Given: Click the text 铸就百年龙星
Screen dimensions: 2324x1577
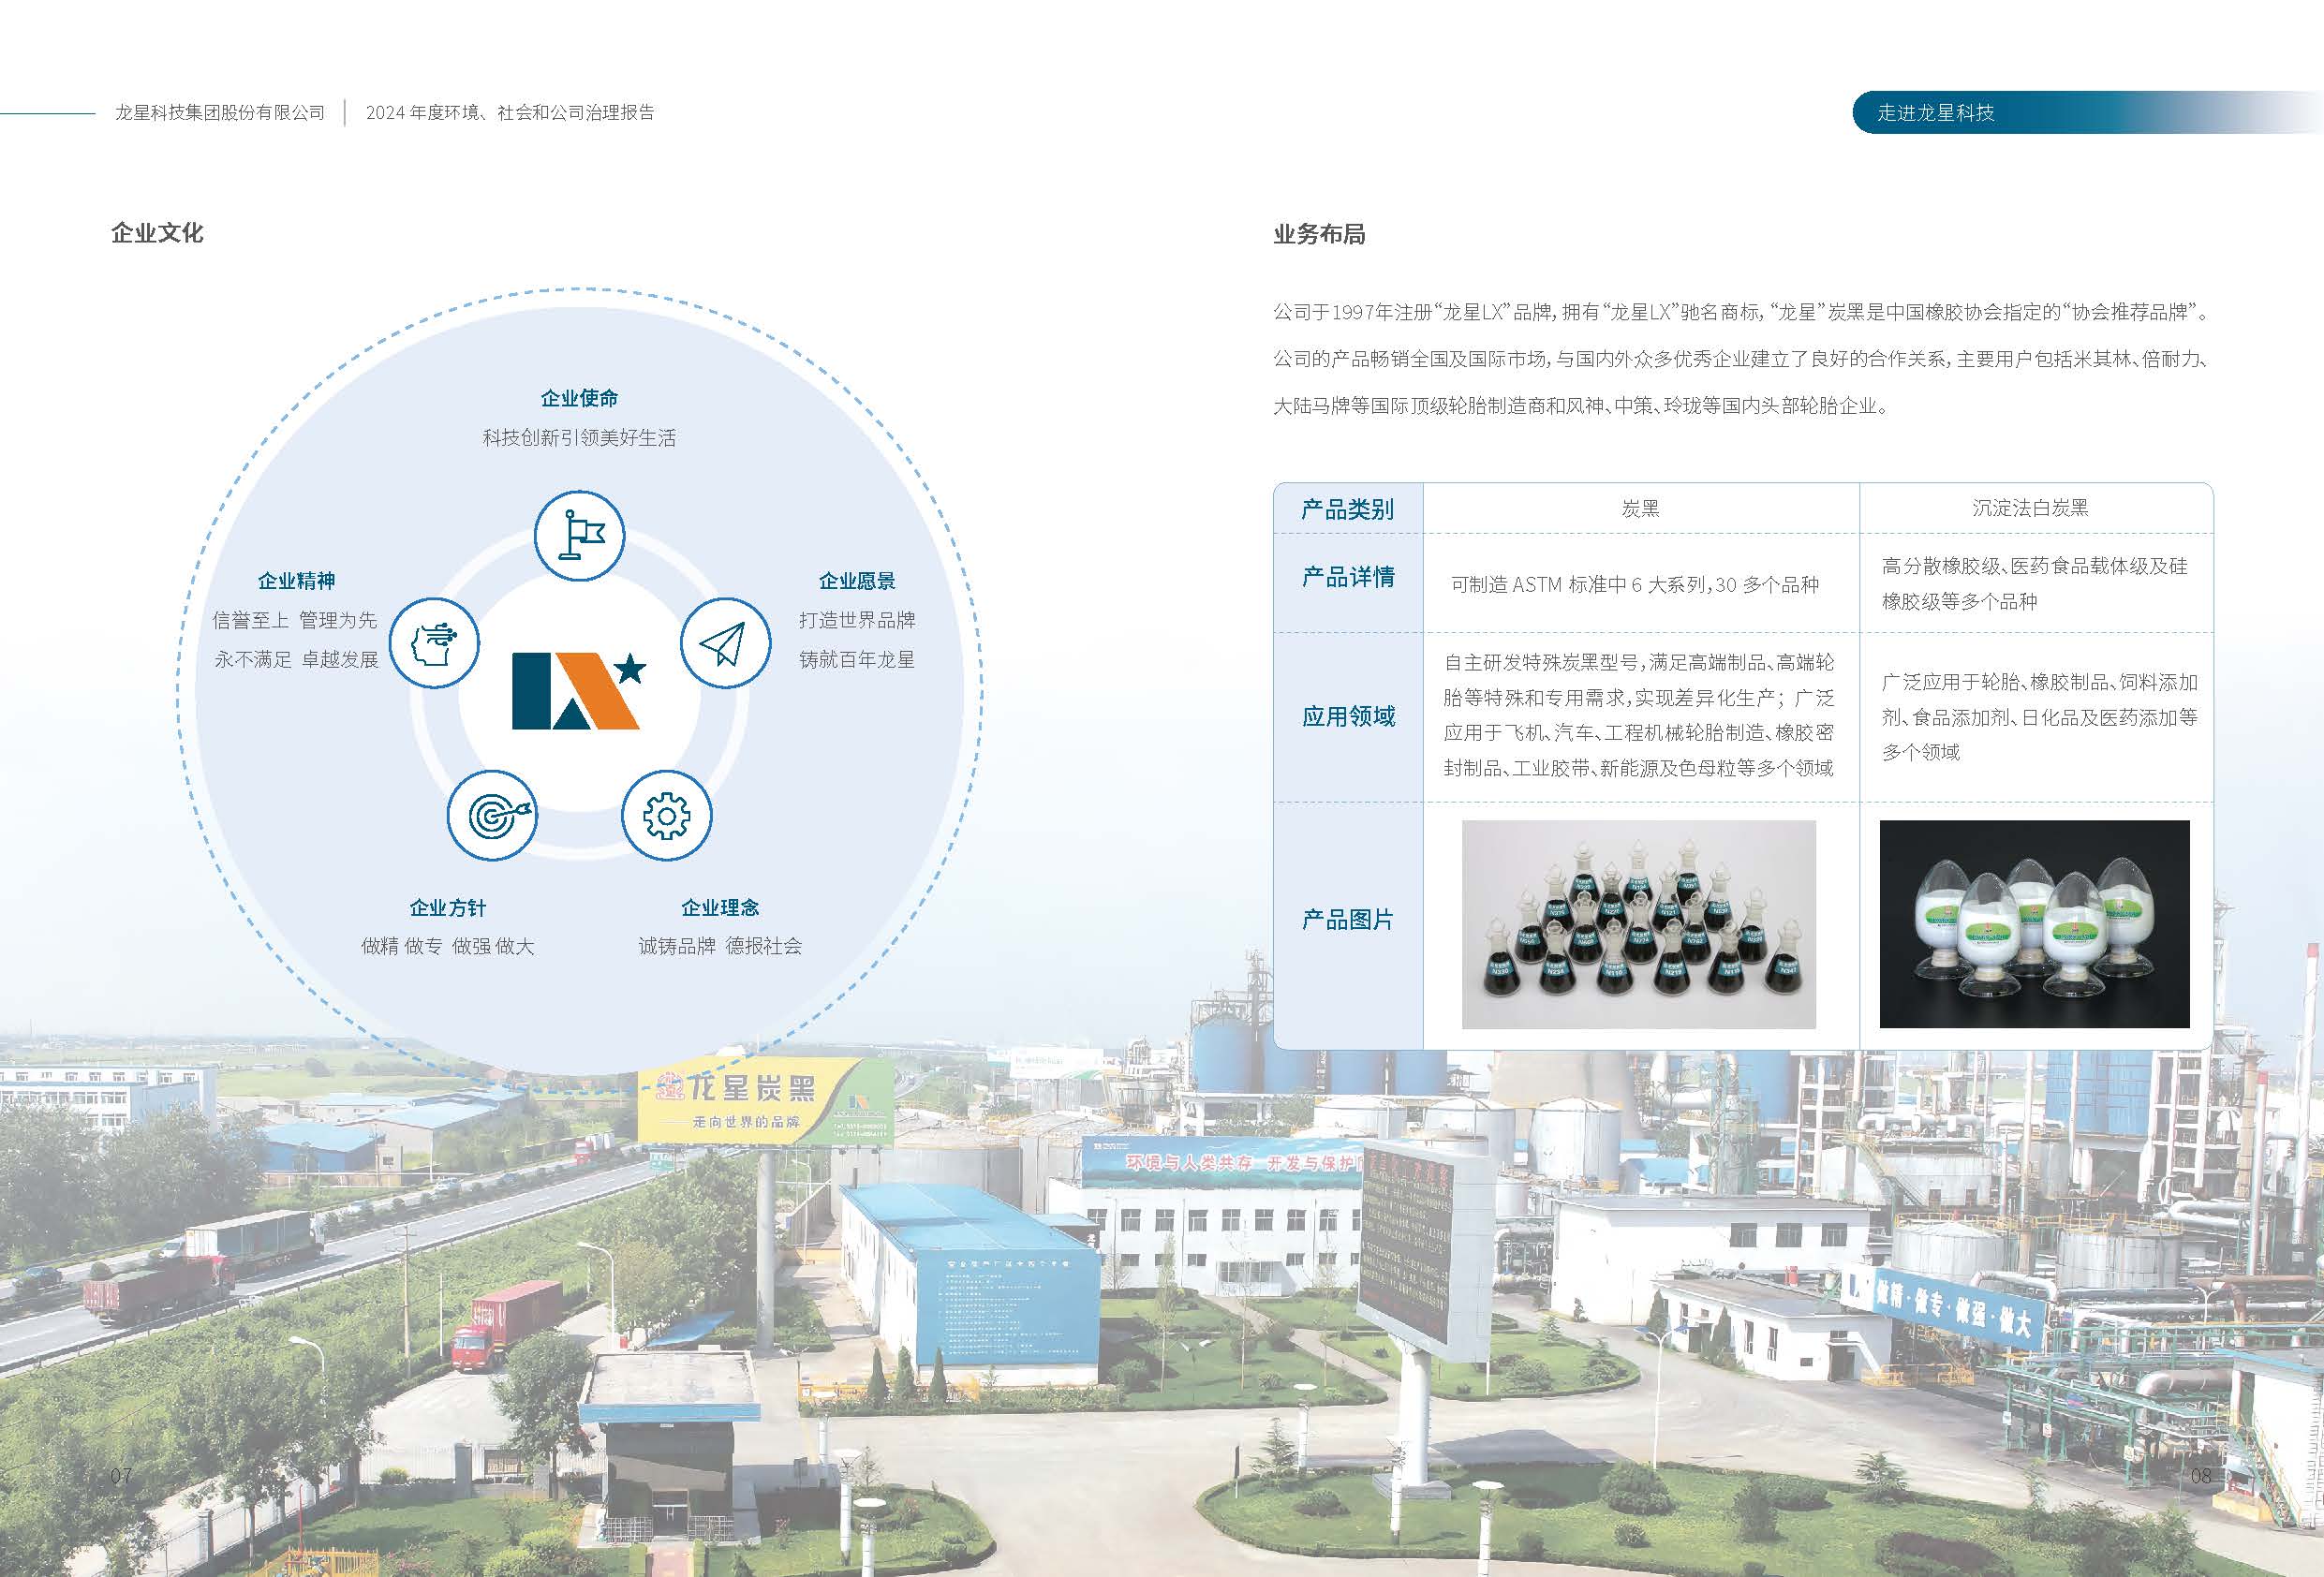Looking at the screenshot, I should click(857, 660).
